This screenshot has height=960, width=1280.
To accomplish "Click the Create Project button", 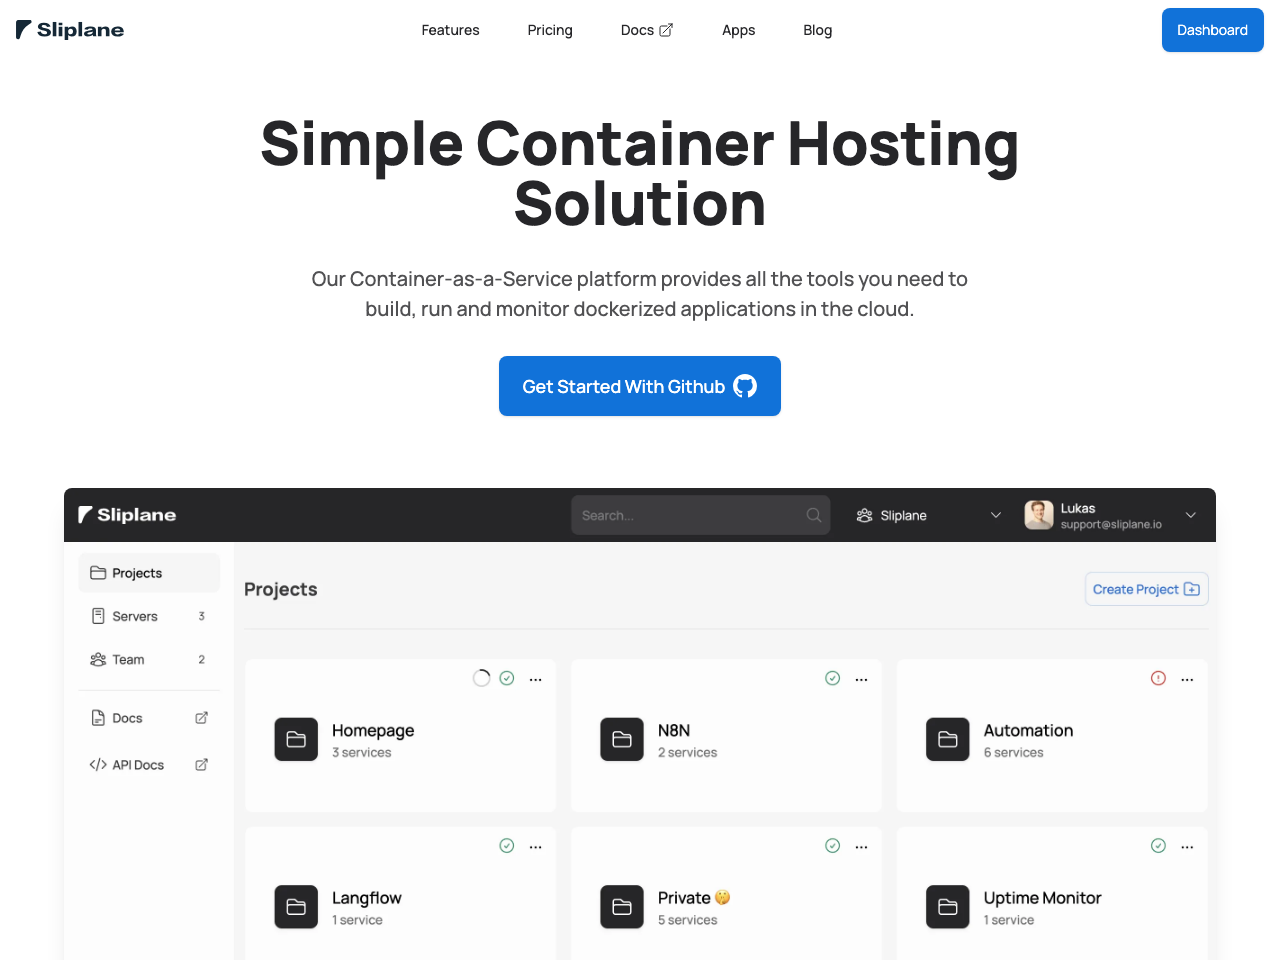I will [1146, 589].
